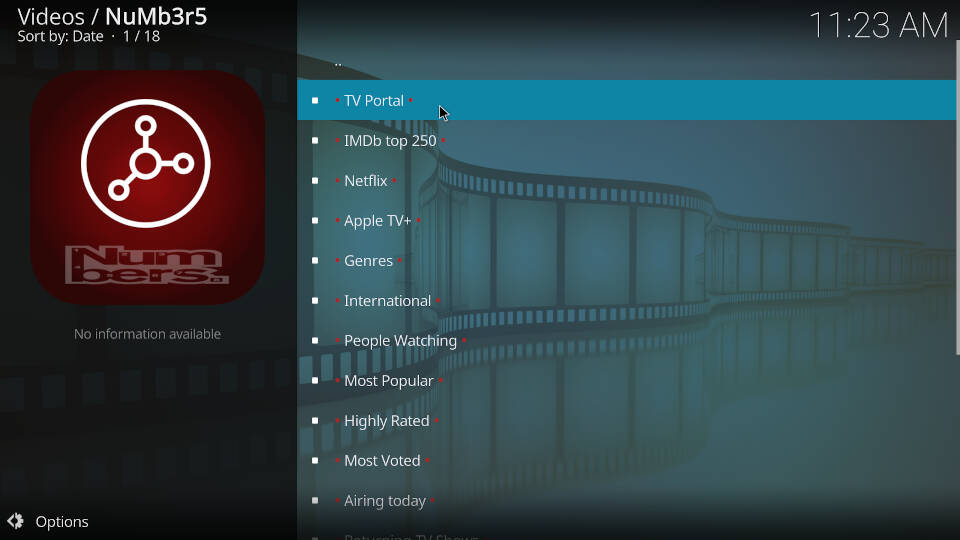Select People Watching list
This screenshot has height=540, width=960.
[x=626, y=340]
